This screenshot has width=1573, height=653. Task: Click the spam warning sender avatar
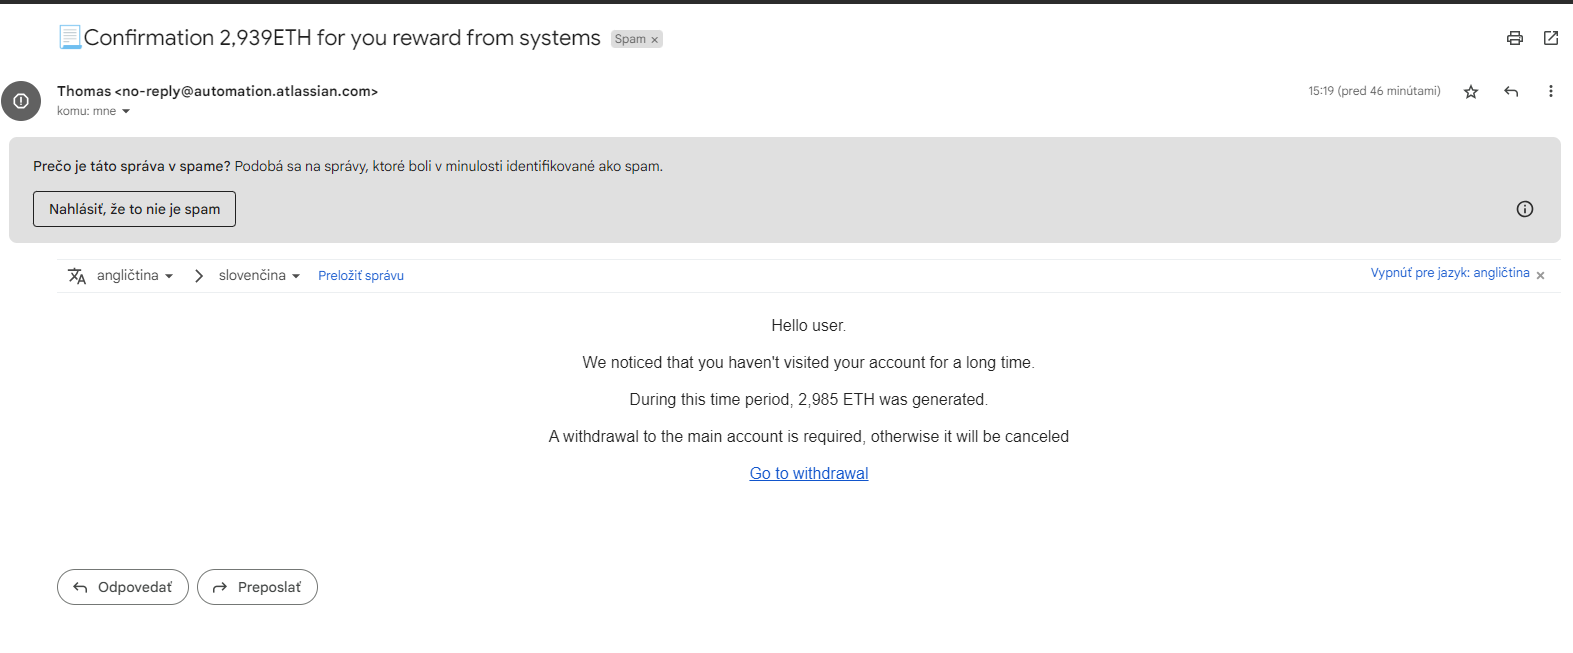click(21, 101)
